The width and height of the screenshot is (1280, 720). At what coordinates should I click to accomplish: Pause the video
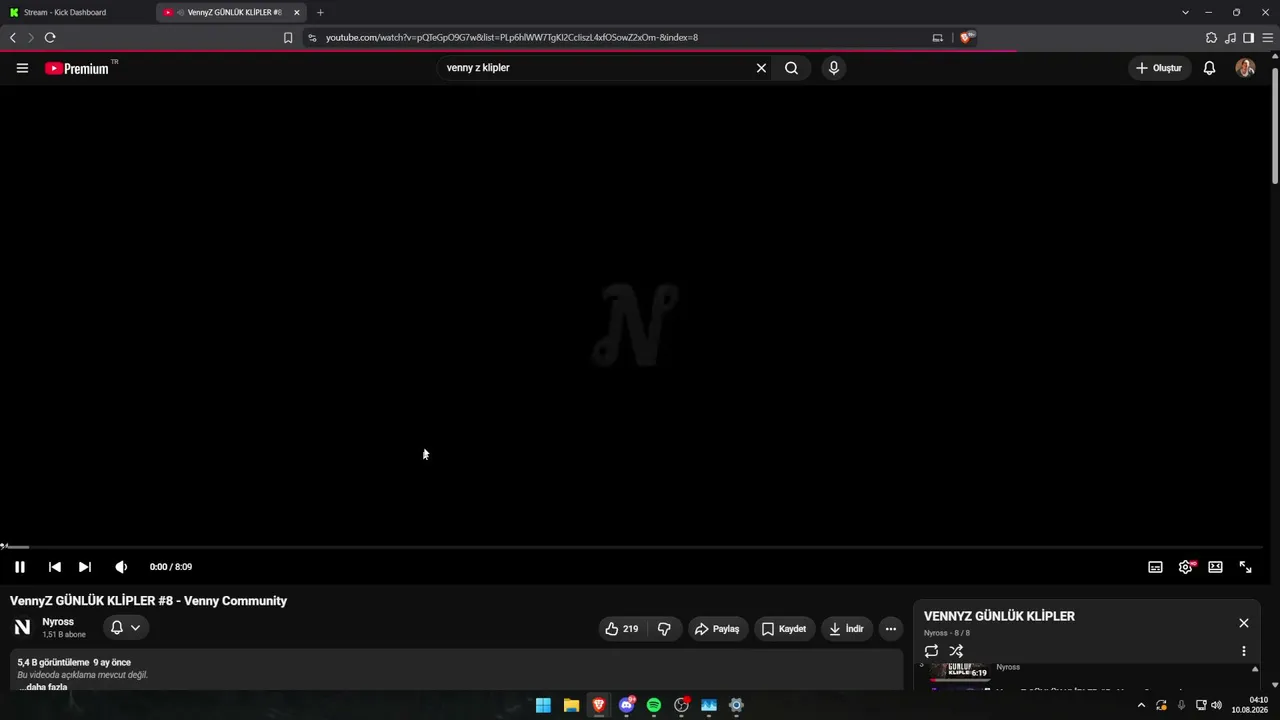(x=19, y=567)
